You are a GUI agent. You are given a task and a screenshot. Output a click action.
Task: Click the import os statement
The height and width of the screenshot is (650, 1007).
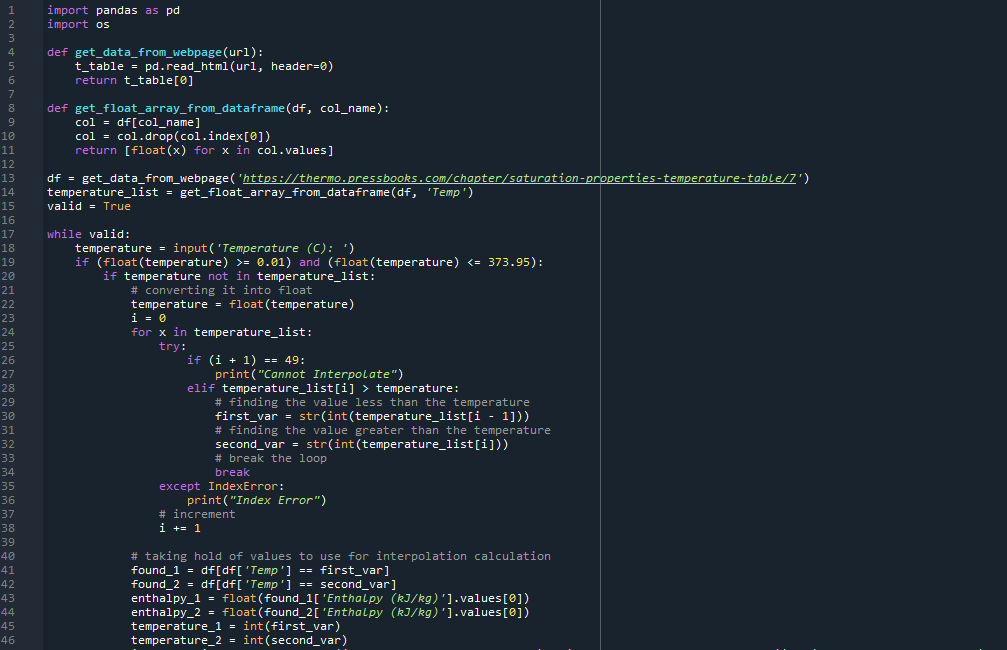tap(78, 23)
